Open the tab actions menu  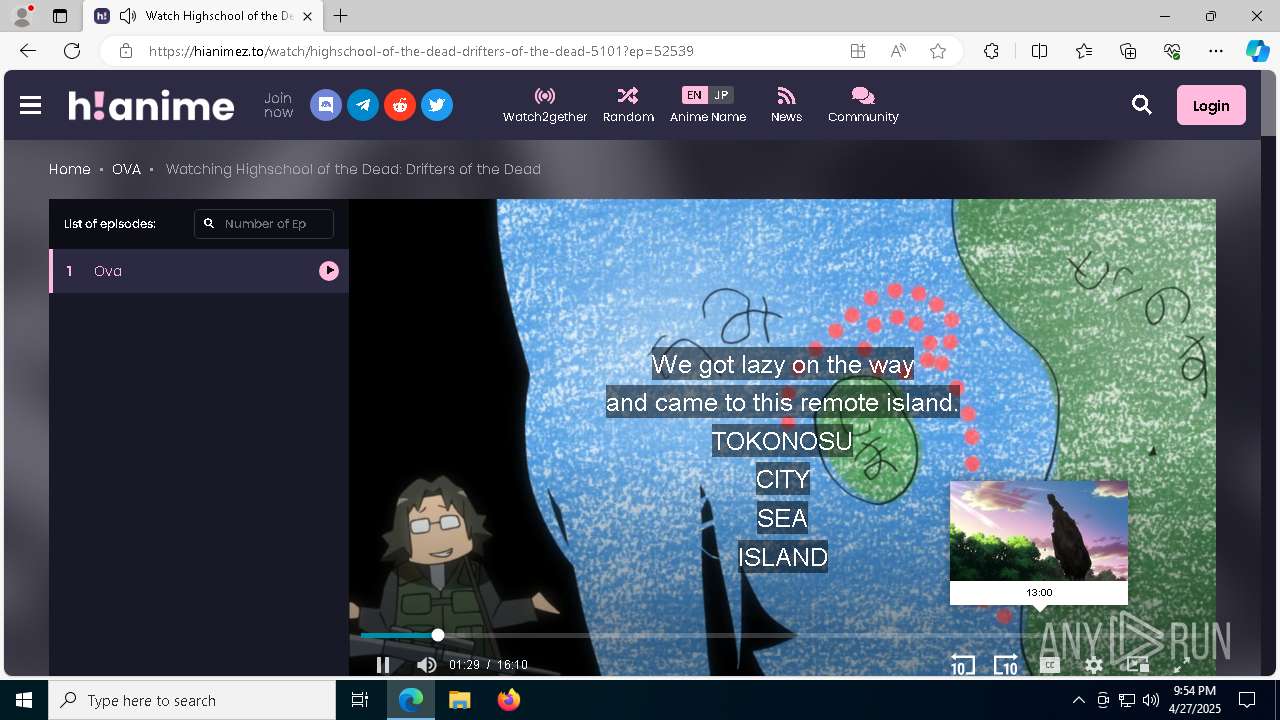pyautogui.click(x=60, y=16)
